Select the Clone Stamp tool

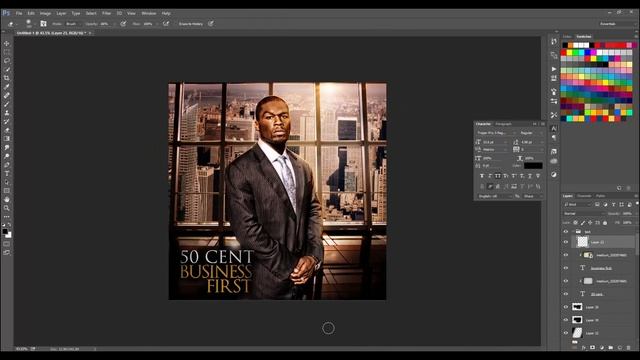tap(7, 113)
